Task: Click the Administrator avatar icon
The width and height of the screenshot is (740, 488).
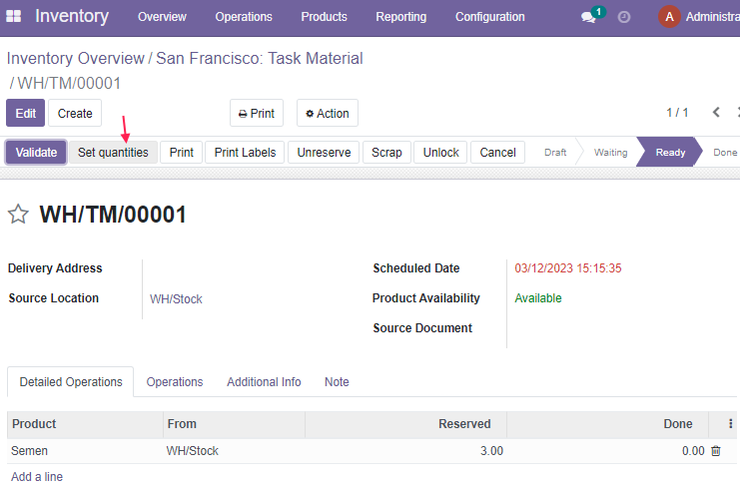Action: coord(669,17)
